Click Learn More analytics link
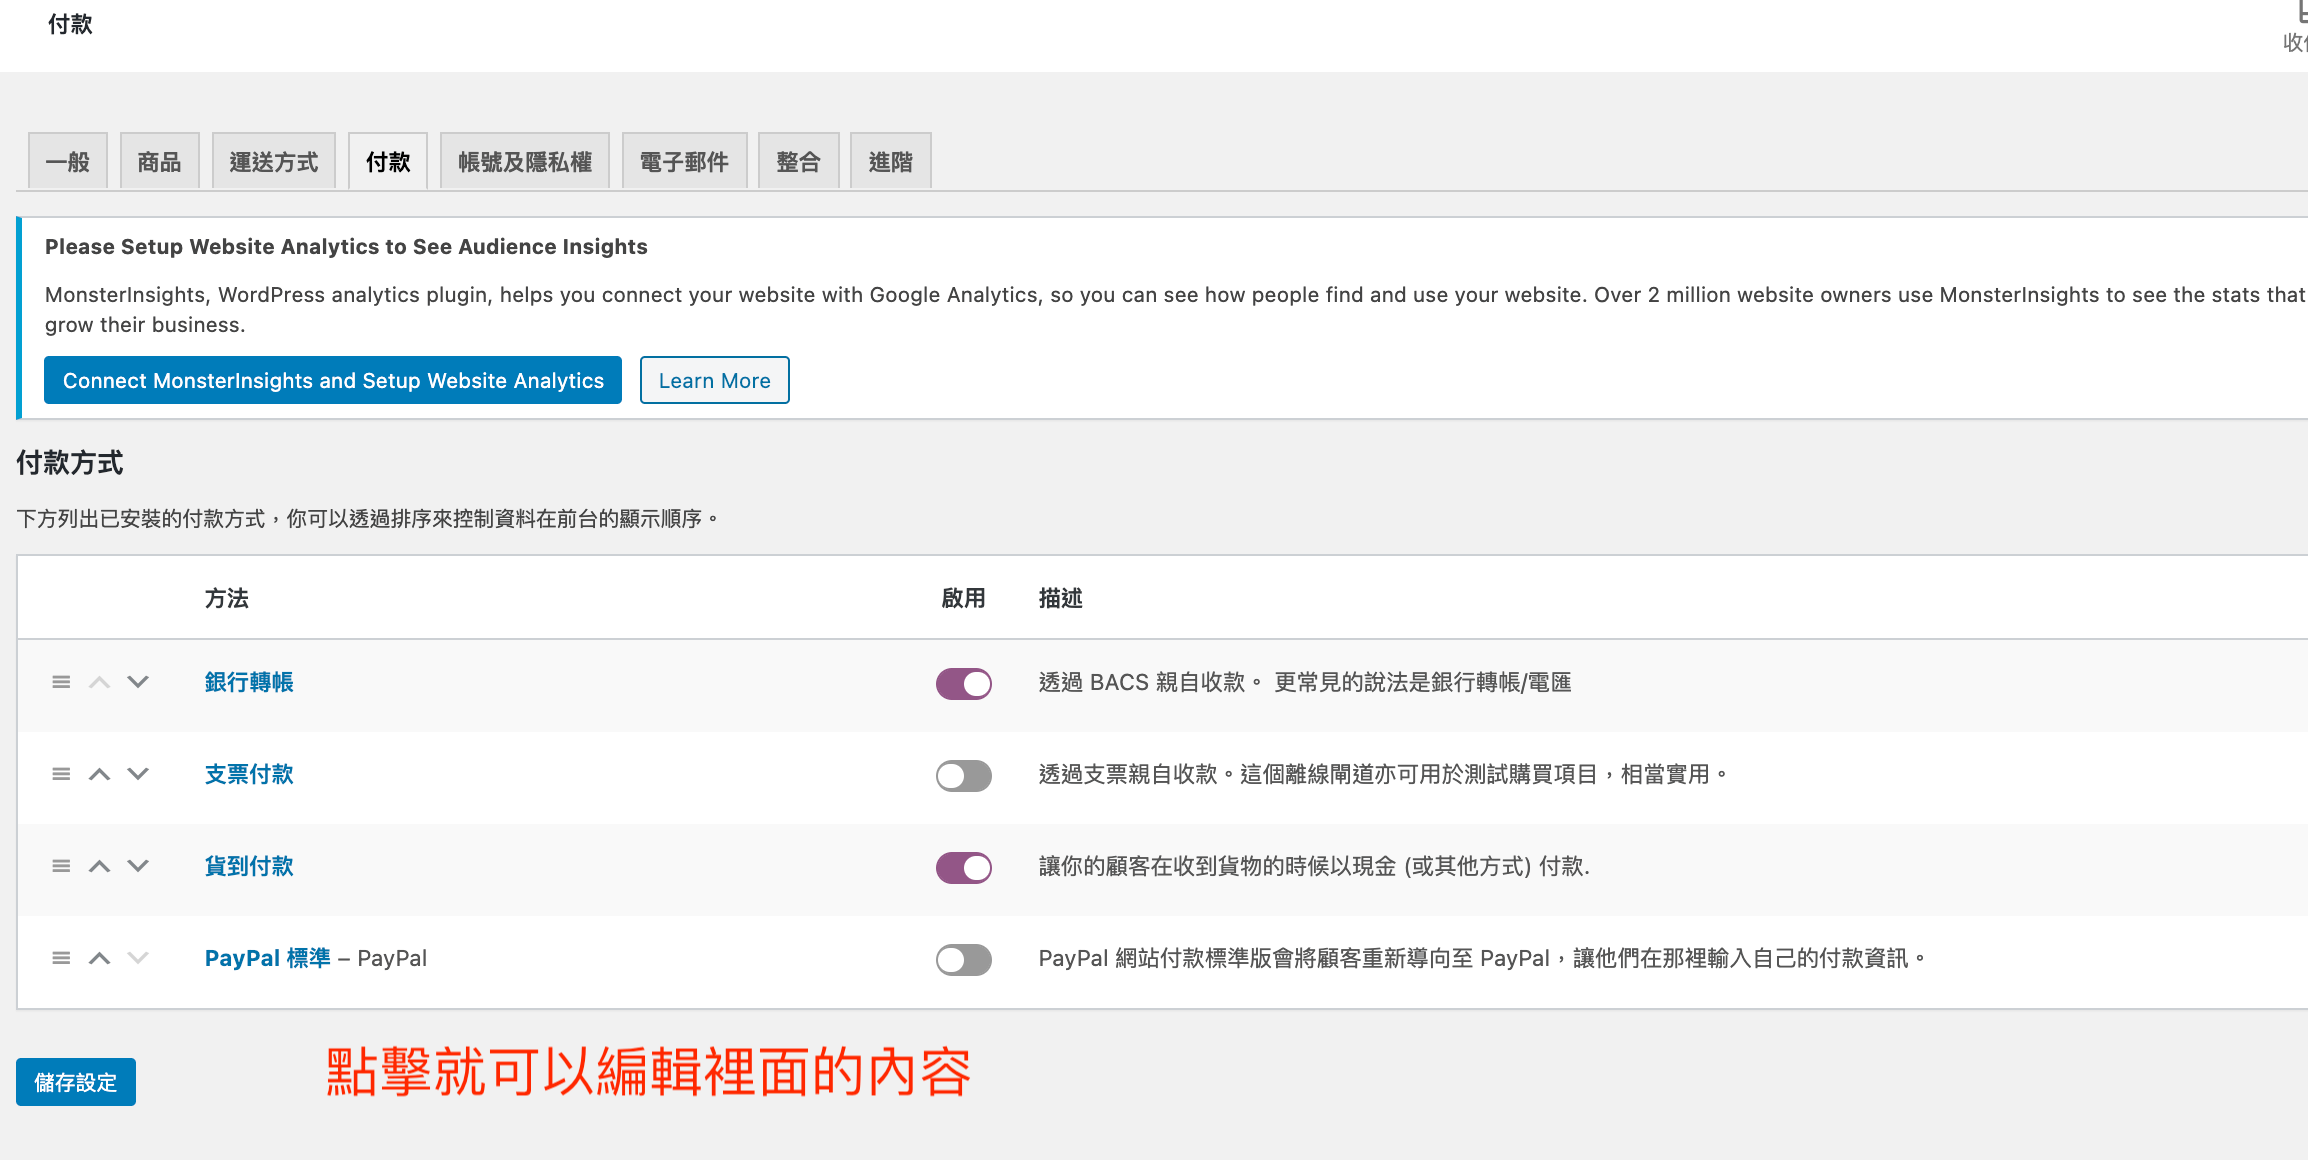2308x1160 pixels. (x=716, y=380)
